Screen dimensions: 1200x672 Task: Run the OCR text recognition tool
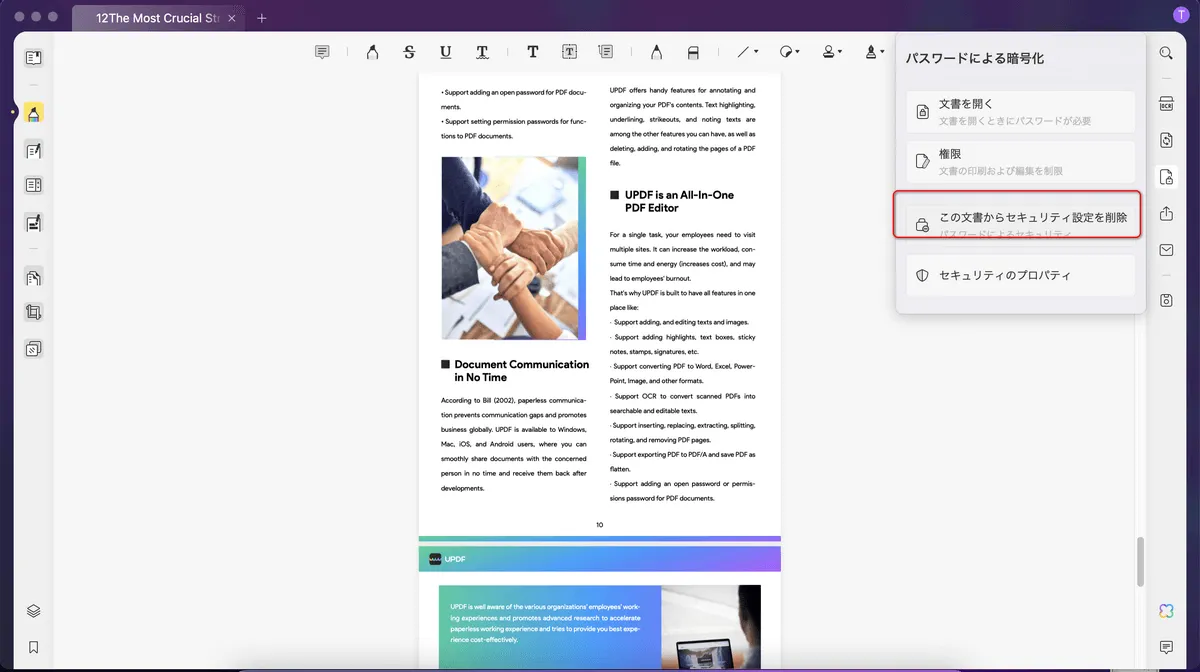click(1166, 104)
